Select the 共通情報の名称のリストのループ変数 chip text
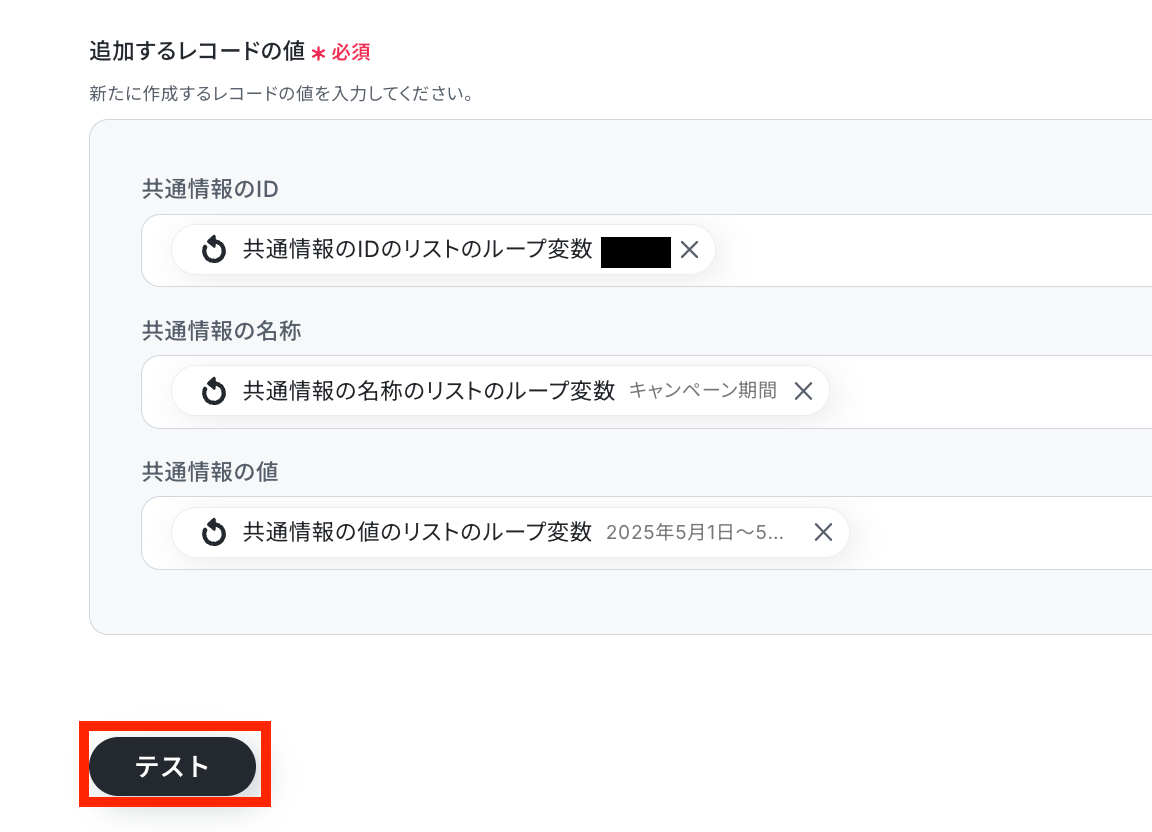This screenshot has height=832, width=1152. pyautogui.click(x=429, y=391)
